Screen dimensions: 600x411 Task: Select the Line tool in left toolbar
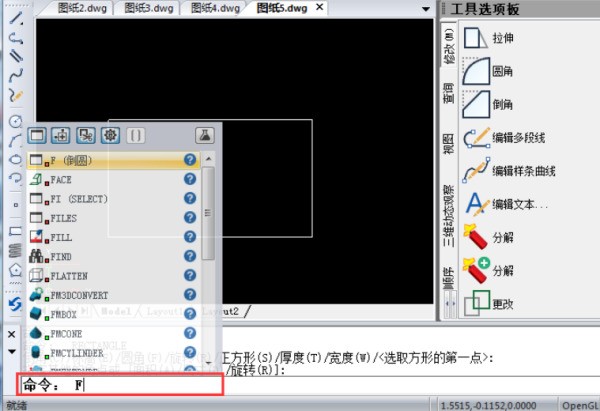click(x=16, y=18)
